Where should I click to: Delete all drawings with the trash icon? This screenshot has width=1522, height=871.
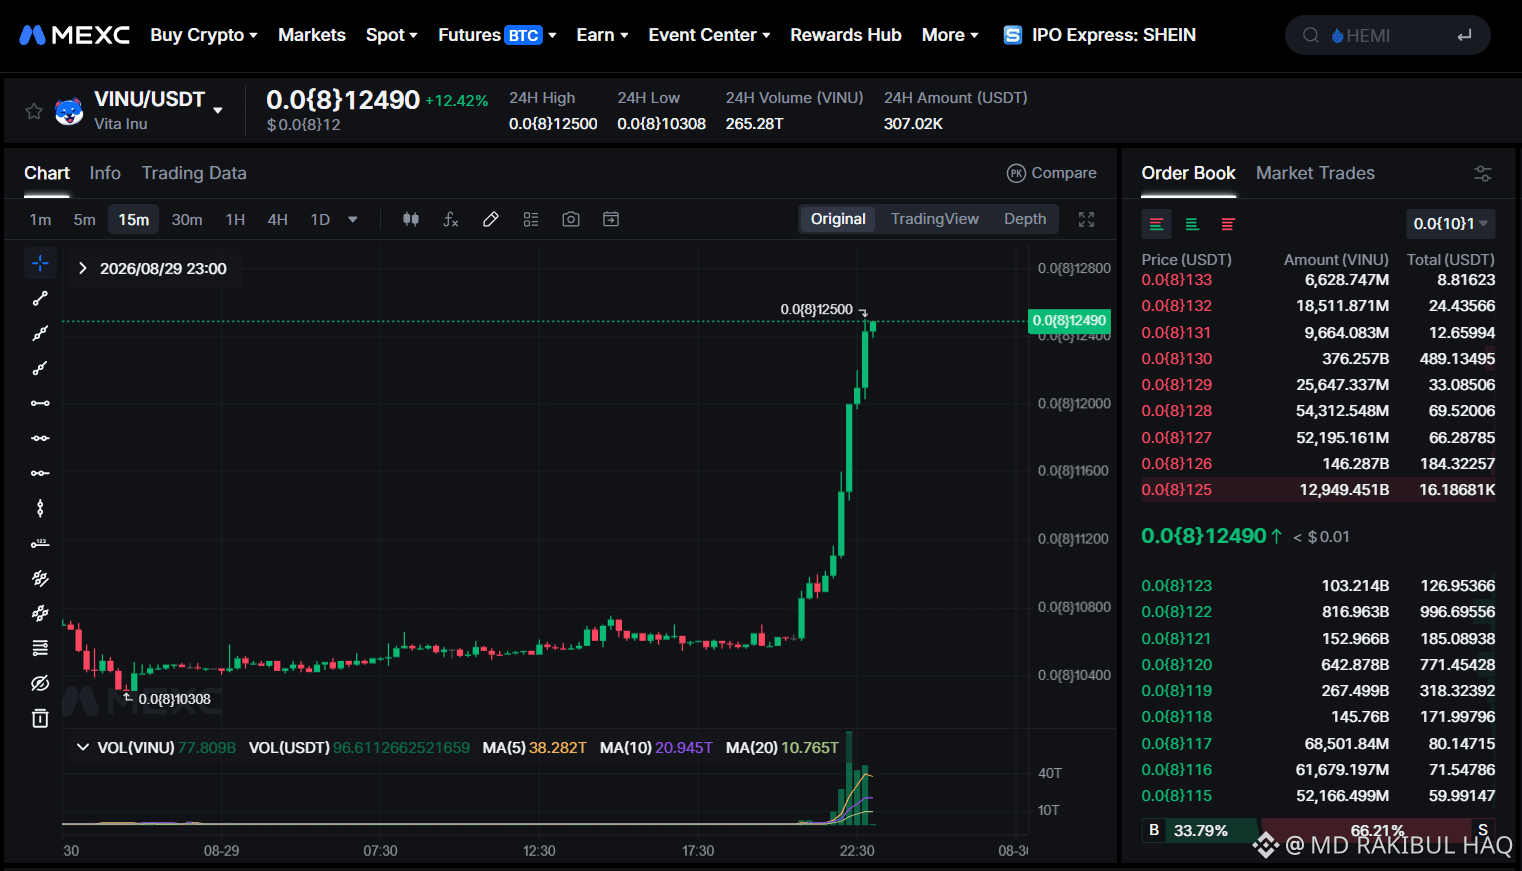tap(40, 718)
